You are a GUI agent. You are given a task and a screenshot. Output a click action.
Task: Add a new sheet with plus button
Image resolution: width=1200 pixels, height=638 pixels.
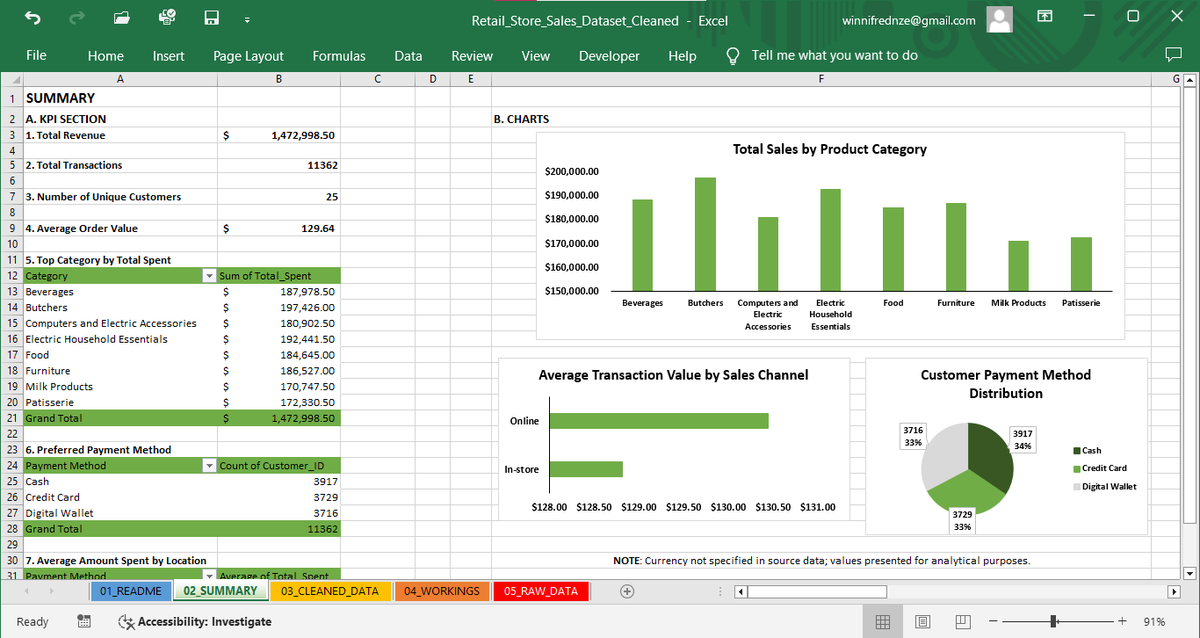[x=627, y=591]
